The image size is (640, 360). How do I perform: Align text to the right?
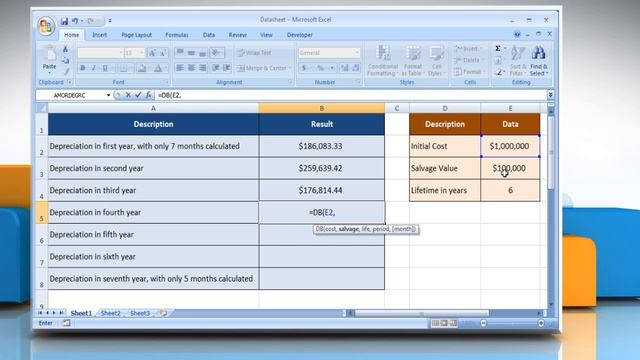pos(203,68)
